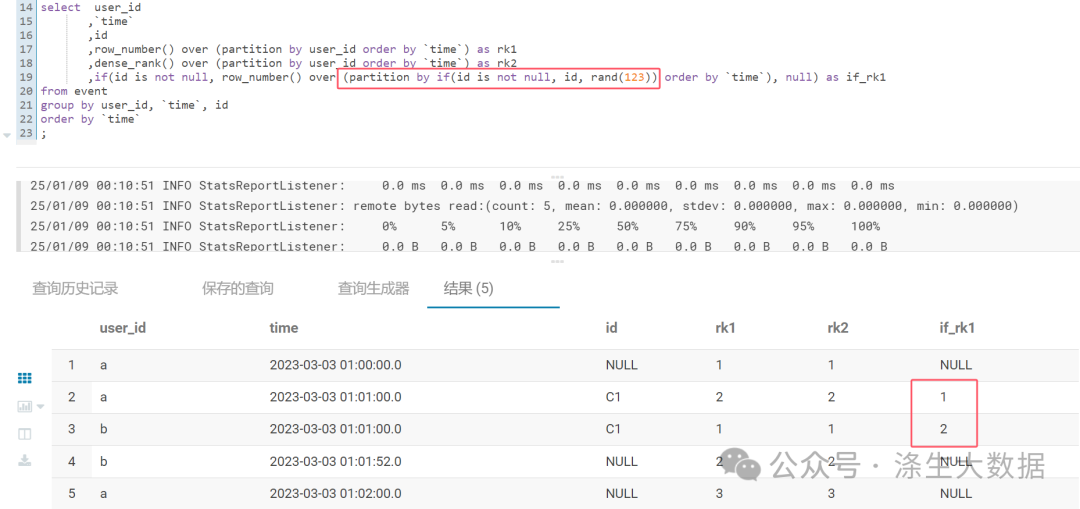Expand the chart type dropdown arrow
Viewport: 1080px width, 509px height.
pos(40,406)
